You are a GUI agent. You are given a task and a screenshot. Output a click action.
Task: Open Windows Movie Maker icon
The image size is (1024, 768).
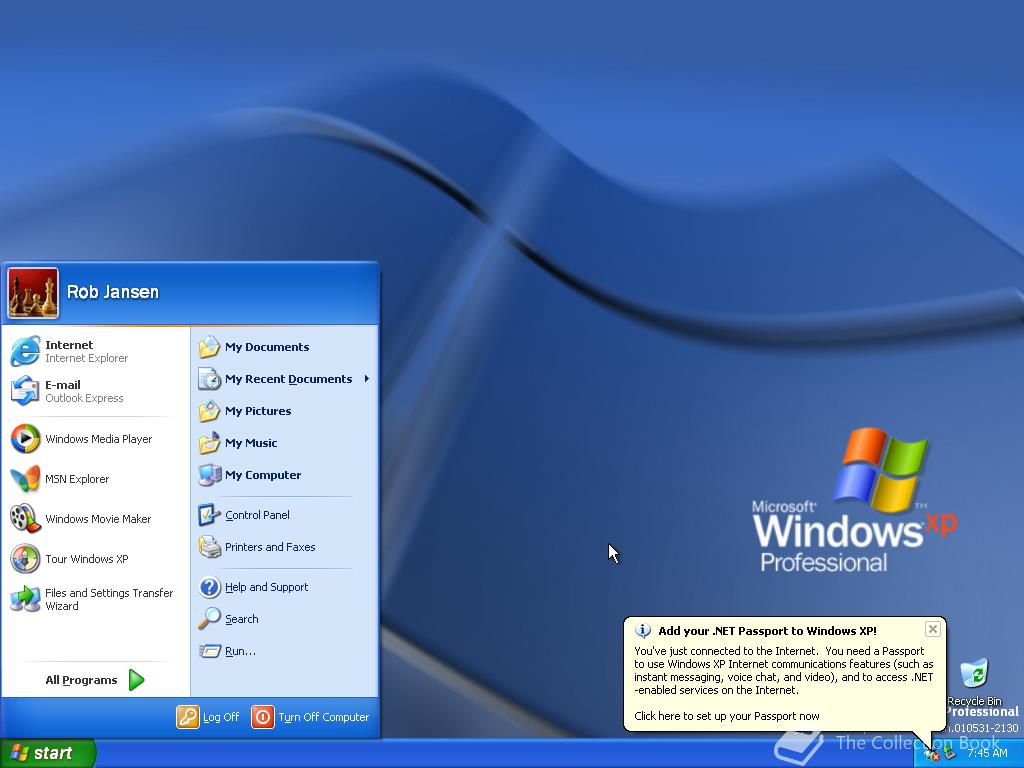pos(25,519)
